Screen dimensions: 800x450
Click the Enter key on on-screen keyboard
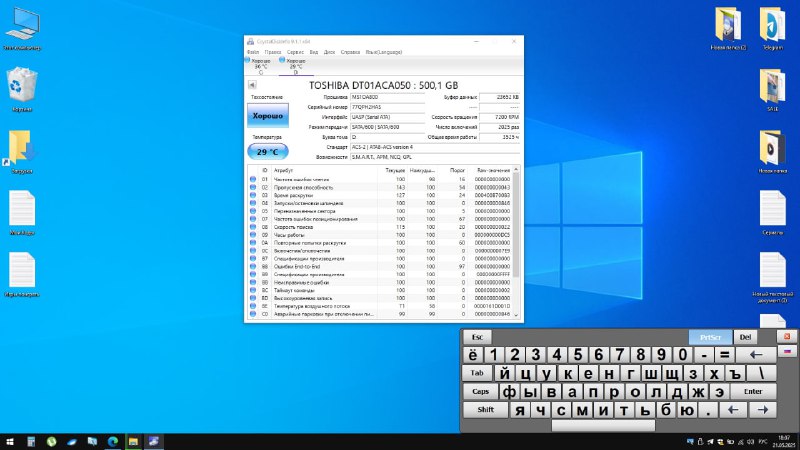(x=753, y=391)
